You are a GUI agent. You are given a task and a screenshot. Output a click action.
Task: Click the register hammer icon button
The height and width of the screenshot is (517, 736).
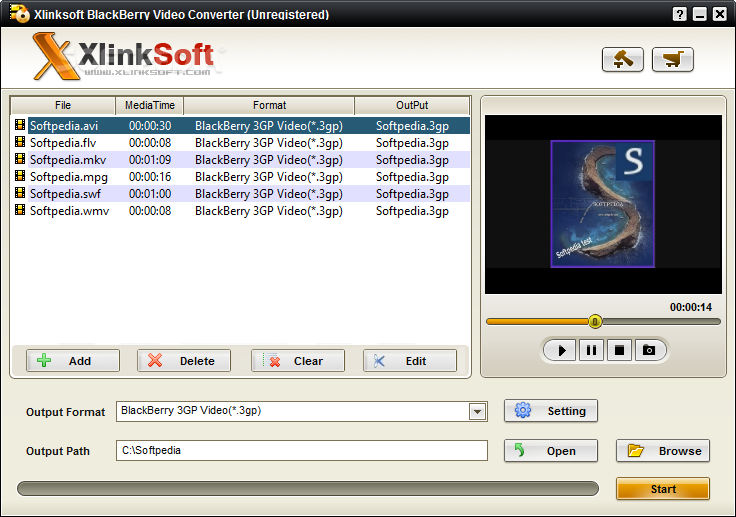(622, 59)
